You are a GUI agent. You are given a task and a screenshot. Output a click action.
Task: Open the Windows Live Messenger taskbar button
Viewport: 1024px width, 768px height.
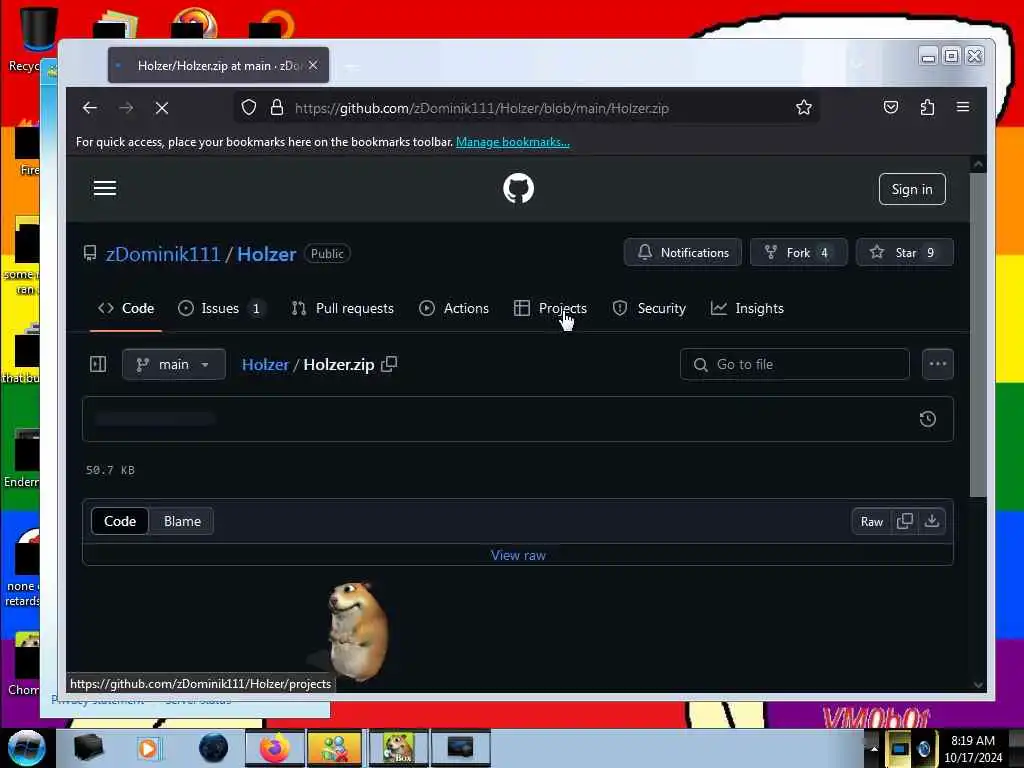point(334,748)
